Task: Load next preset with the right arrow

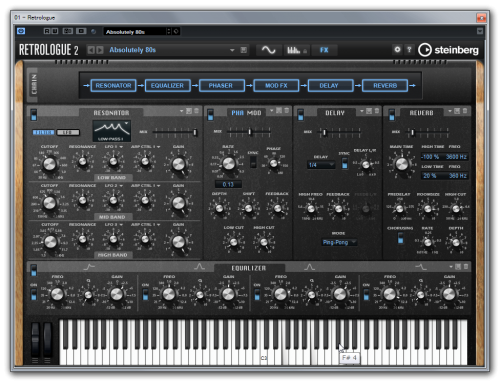Action: click(99, 50)
